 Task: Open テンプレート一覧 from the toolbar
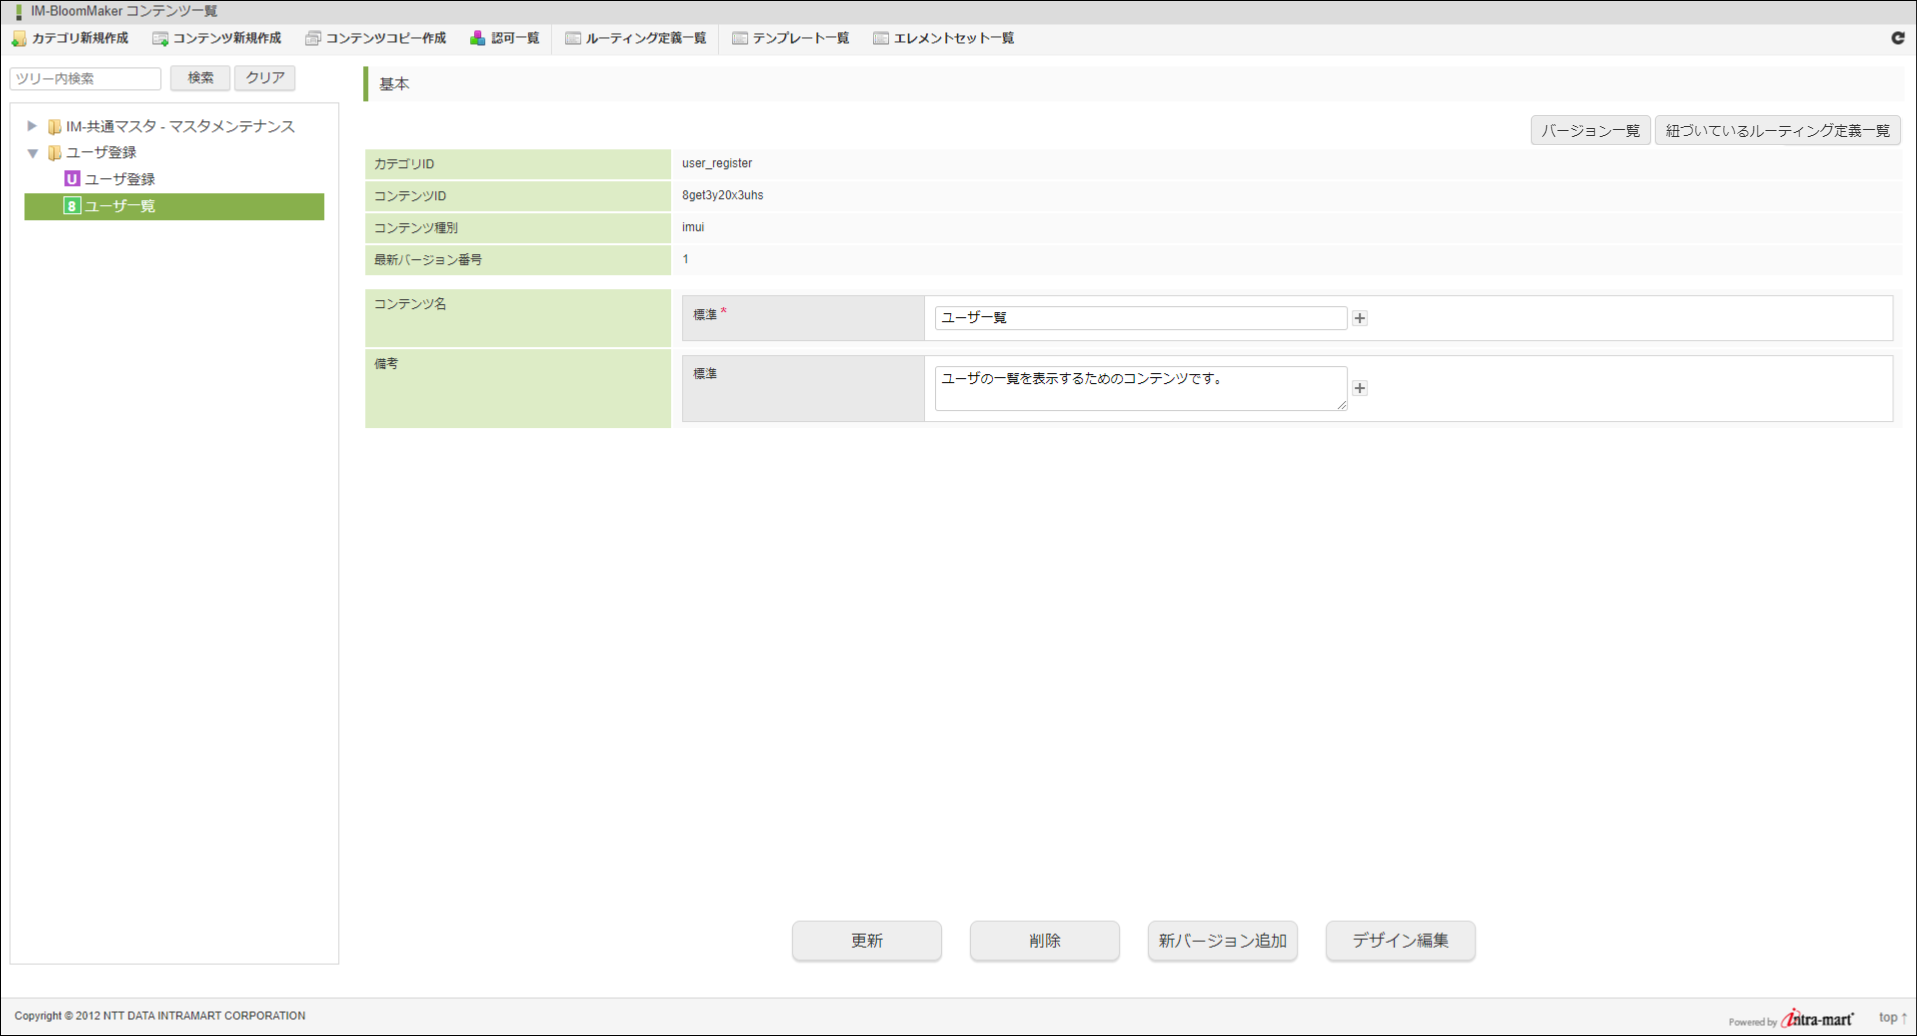(x=791, y=39)
